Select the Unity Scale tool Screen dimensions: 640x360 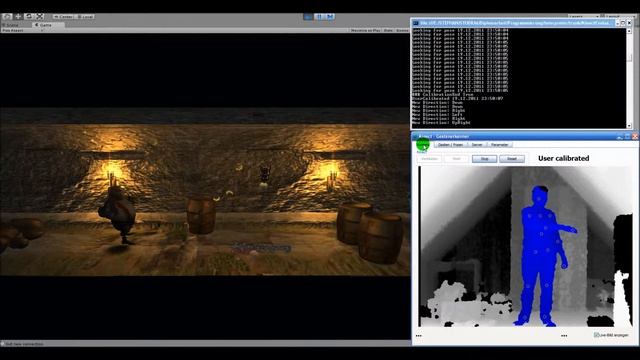40,16
